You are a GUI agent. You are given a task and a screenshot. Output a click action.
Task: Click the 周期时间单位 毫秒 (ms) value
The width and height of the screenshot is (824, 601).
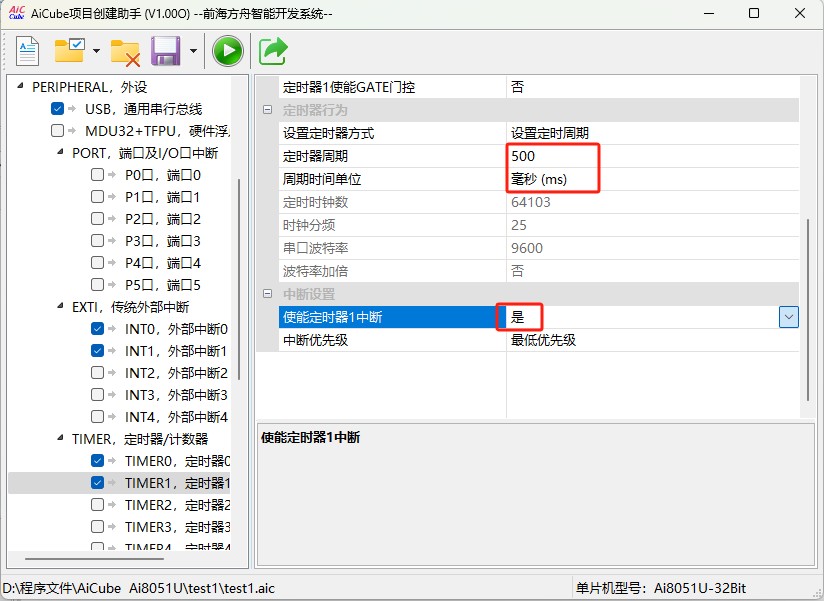[652, 179]
